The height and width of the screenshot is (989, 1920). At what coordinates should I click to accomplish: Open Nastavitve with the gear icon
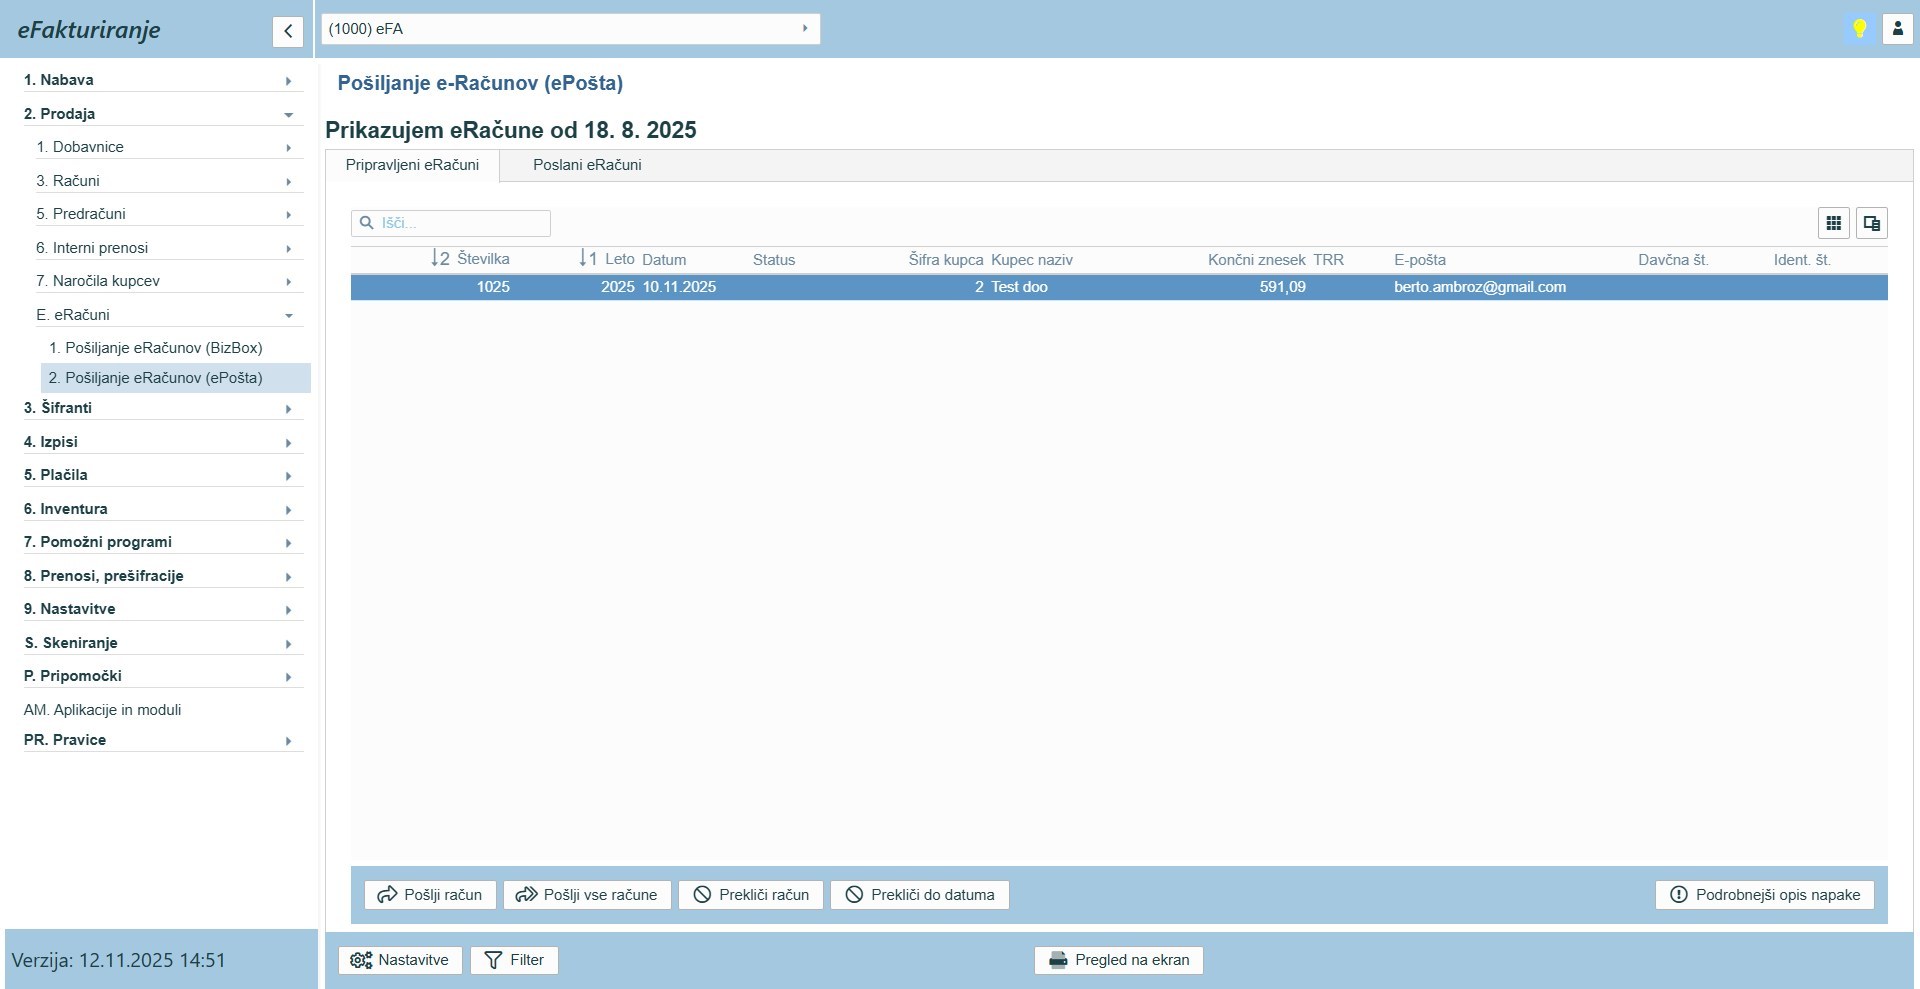tap(400, 960)
